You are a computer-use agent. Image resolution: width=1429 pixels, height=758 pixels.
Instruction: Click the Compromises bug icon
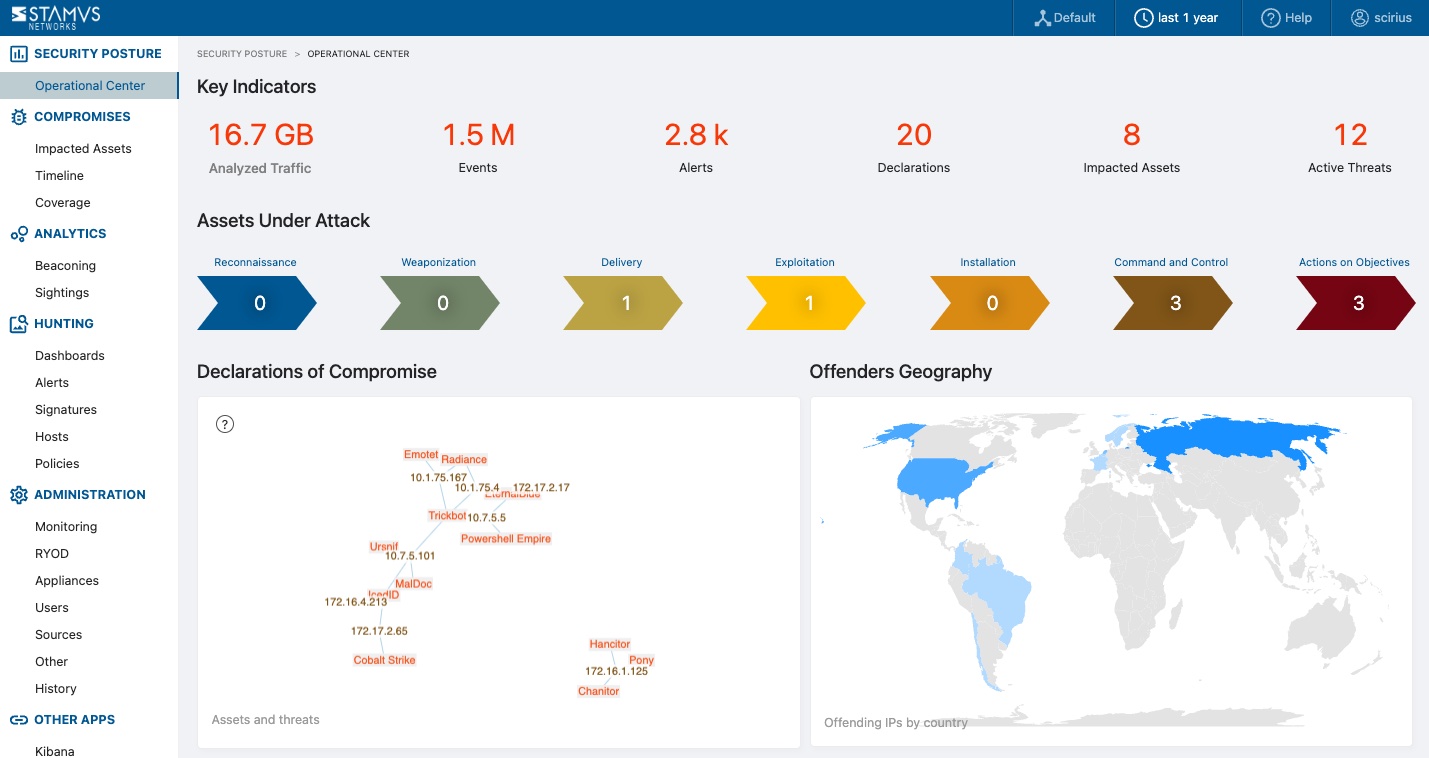coord(17,116)
